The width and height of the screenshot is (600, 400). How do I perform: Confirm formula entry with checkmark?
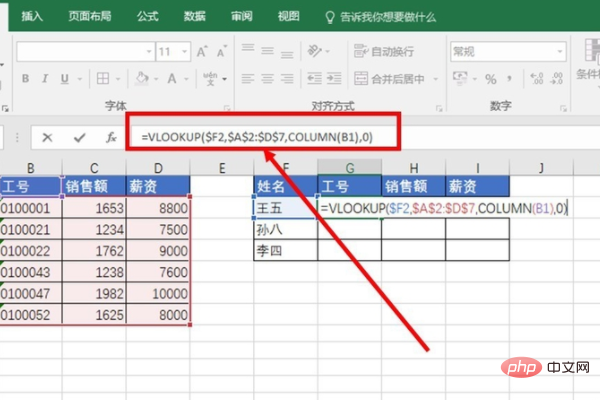[79, 137]
